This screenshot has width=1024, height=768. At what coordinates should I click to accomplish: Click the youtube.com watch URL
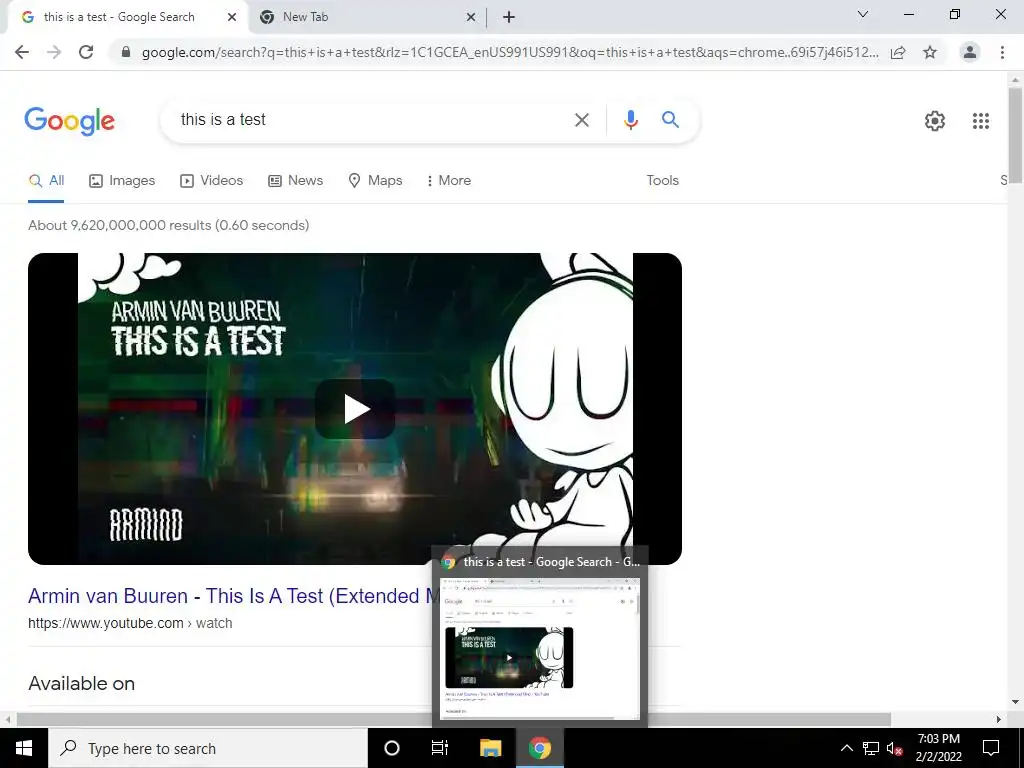(x=130, y=624)
